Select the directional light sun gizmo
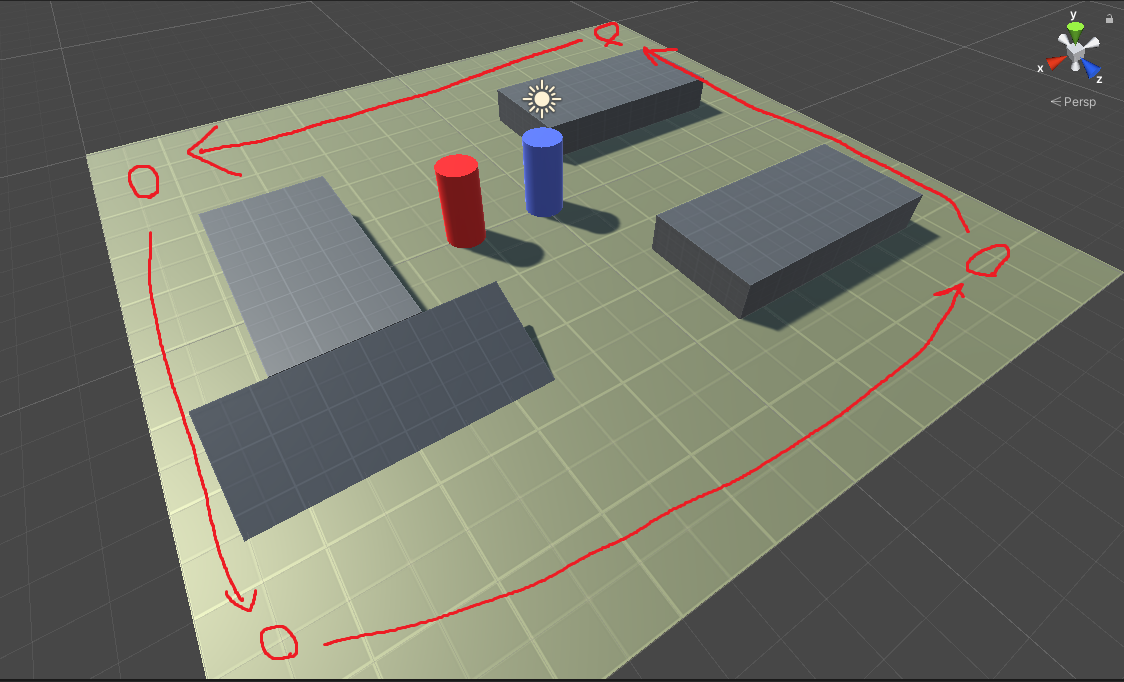1124x682 pixels. (x=541, y=100)
